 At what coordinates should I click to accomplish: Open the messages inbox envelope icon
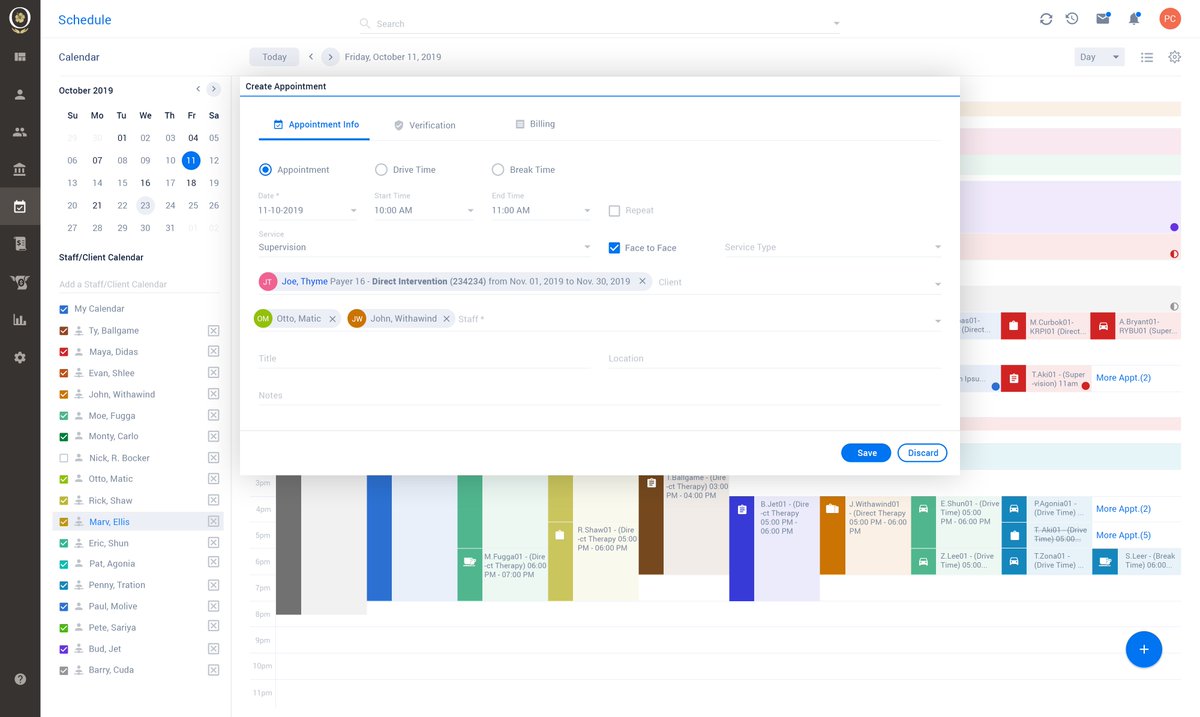(x=1104, y=18)
